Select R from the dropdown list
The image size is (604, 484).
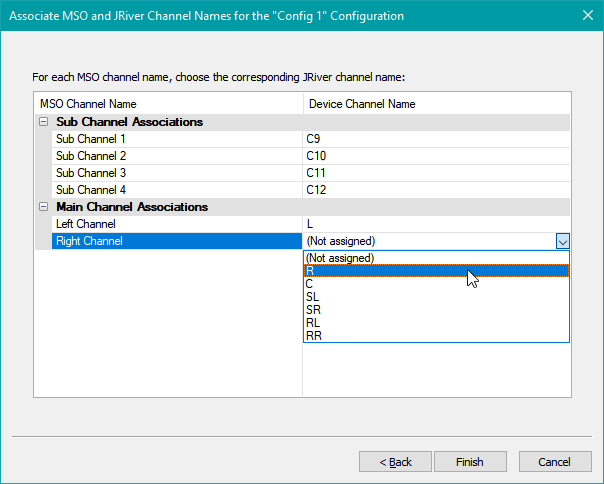click(436, 271)
